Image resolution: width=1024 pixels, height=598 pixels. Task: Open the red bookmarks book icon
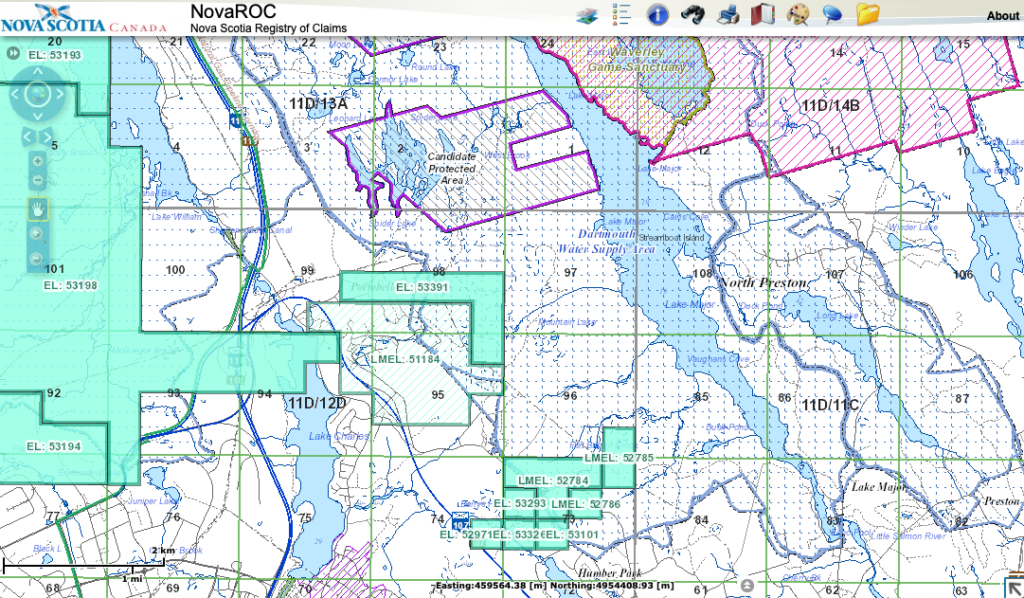tap(763, 14)
